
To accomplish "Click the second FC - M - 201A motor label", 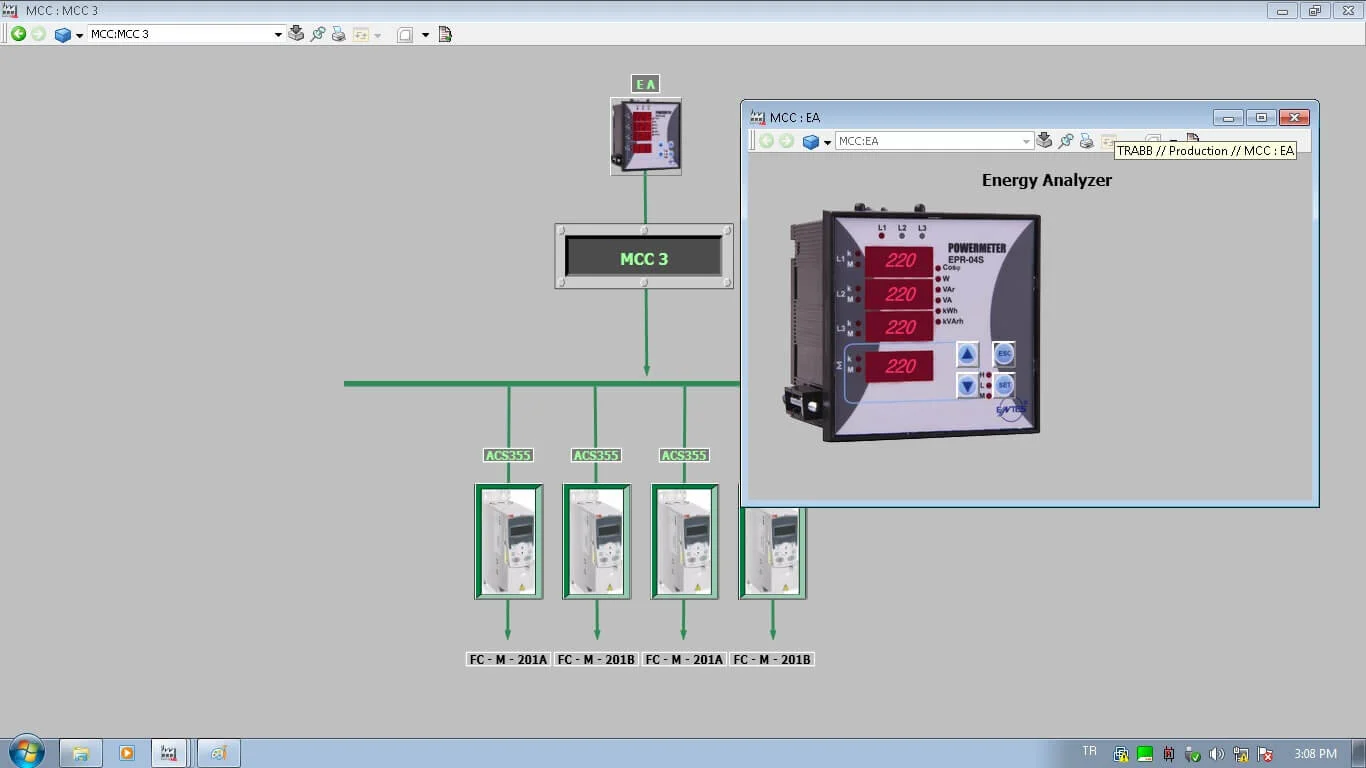I will click(685, 659).
